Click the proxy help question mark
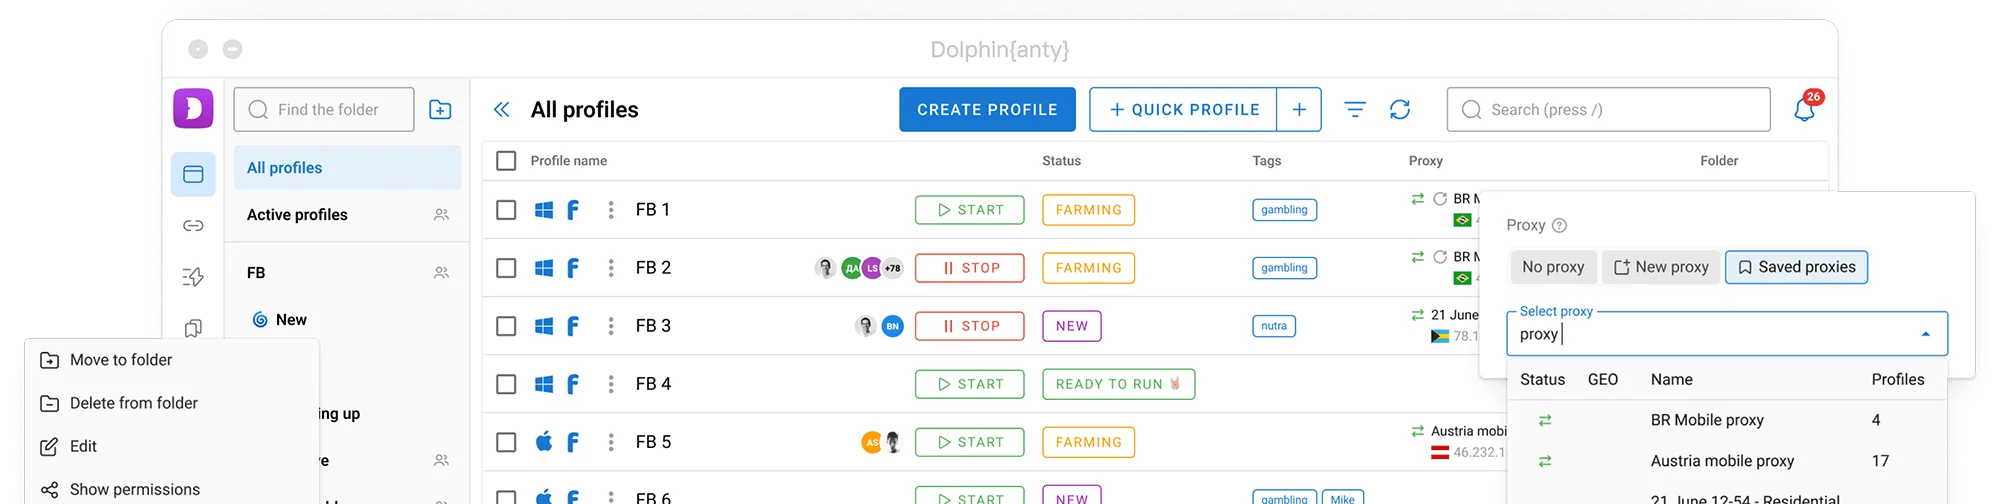Viewport: 2000px width, 504px height. point(1559,226)
